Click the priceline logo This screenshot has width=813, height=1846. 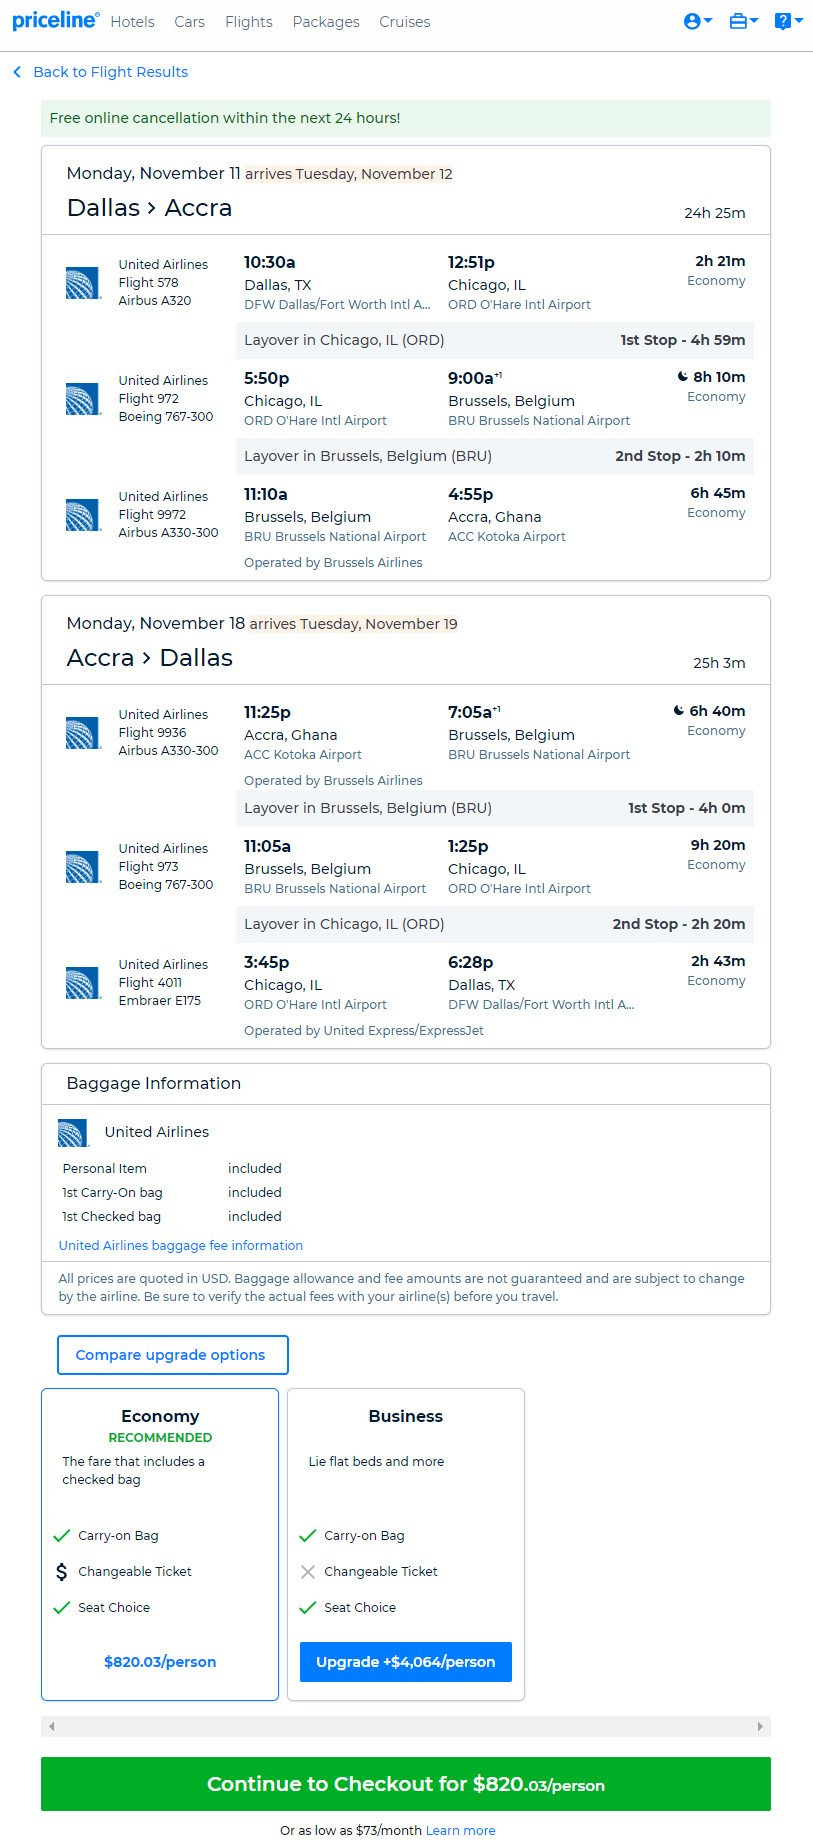point(56,21)
